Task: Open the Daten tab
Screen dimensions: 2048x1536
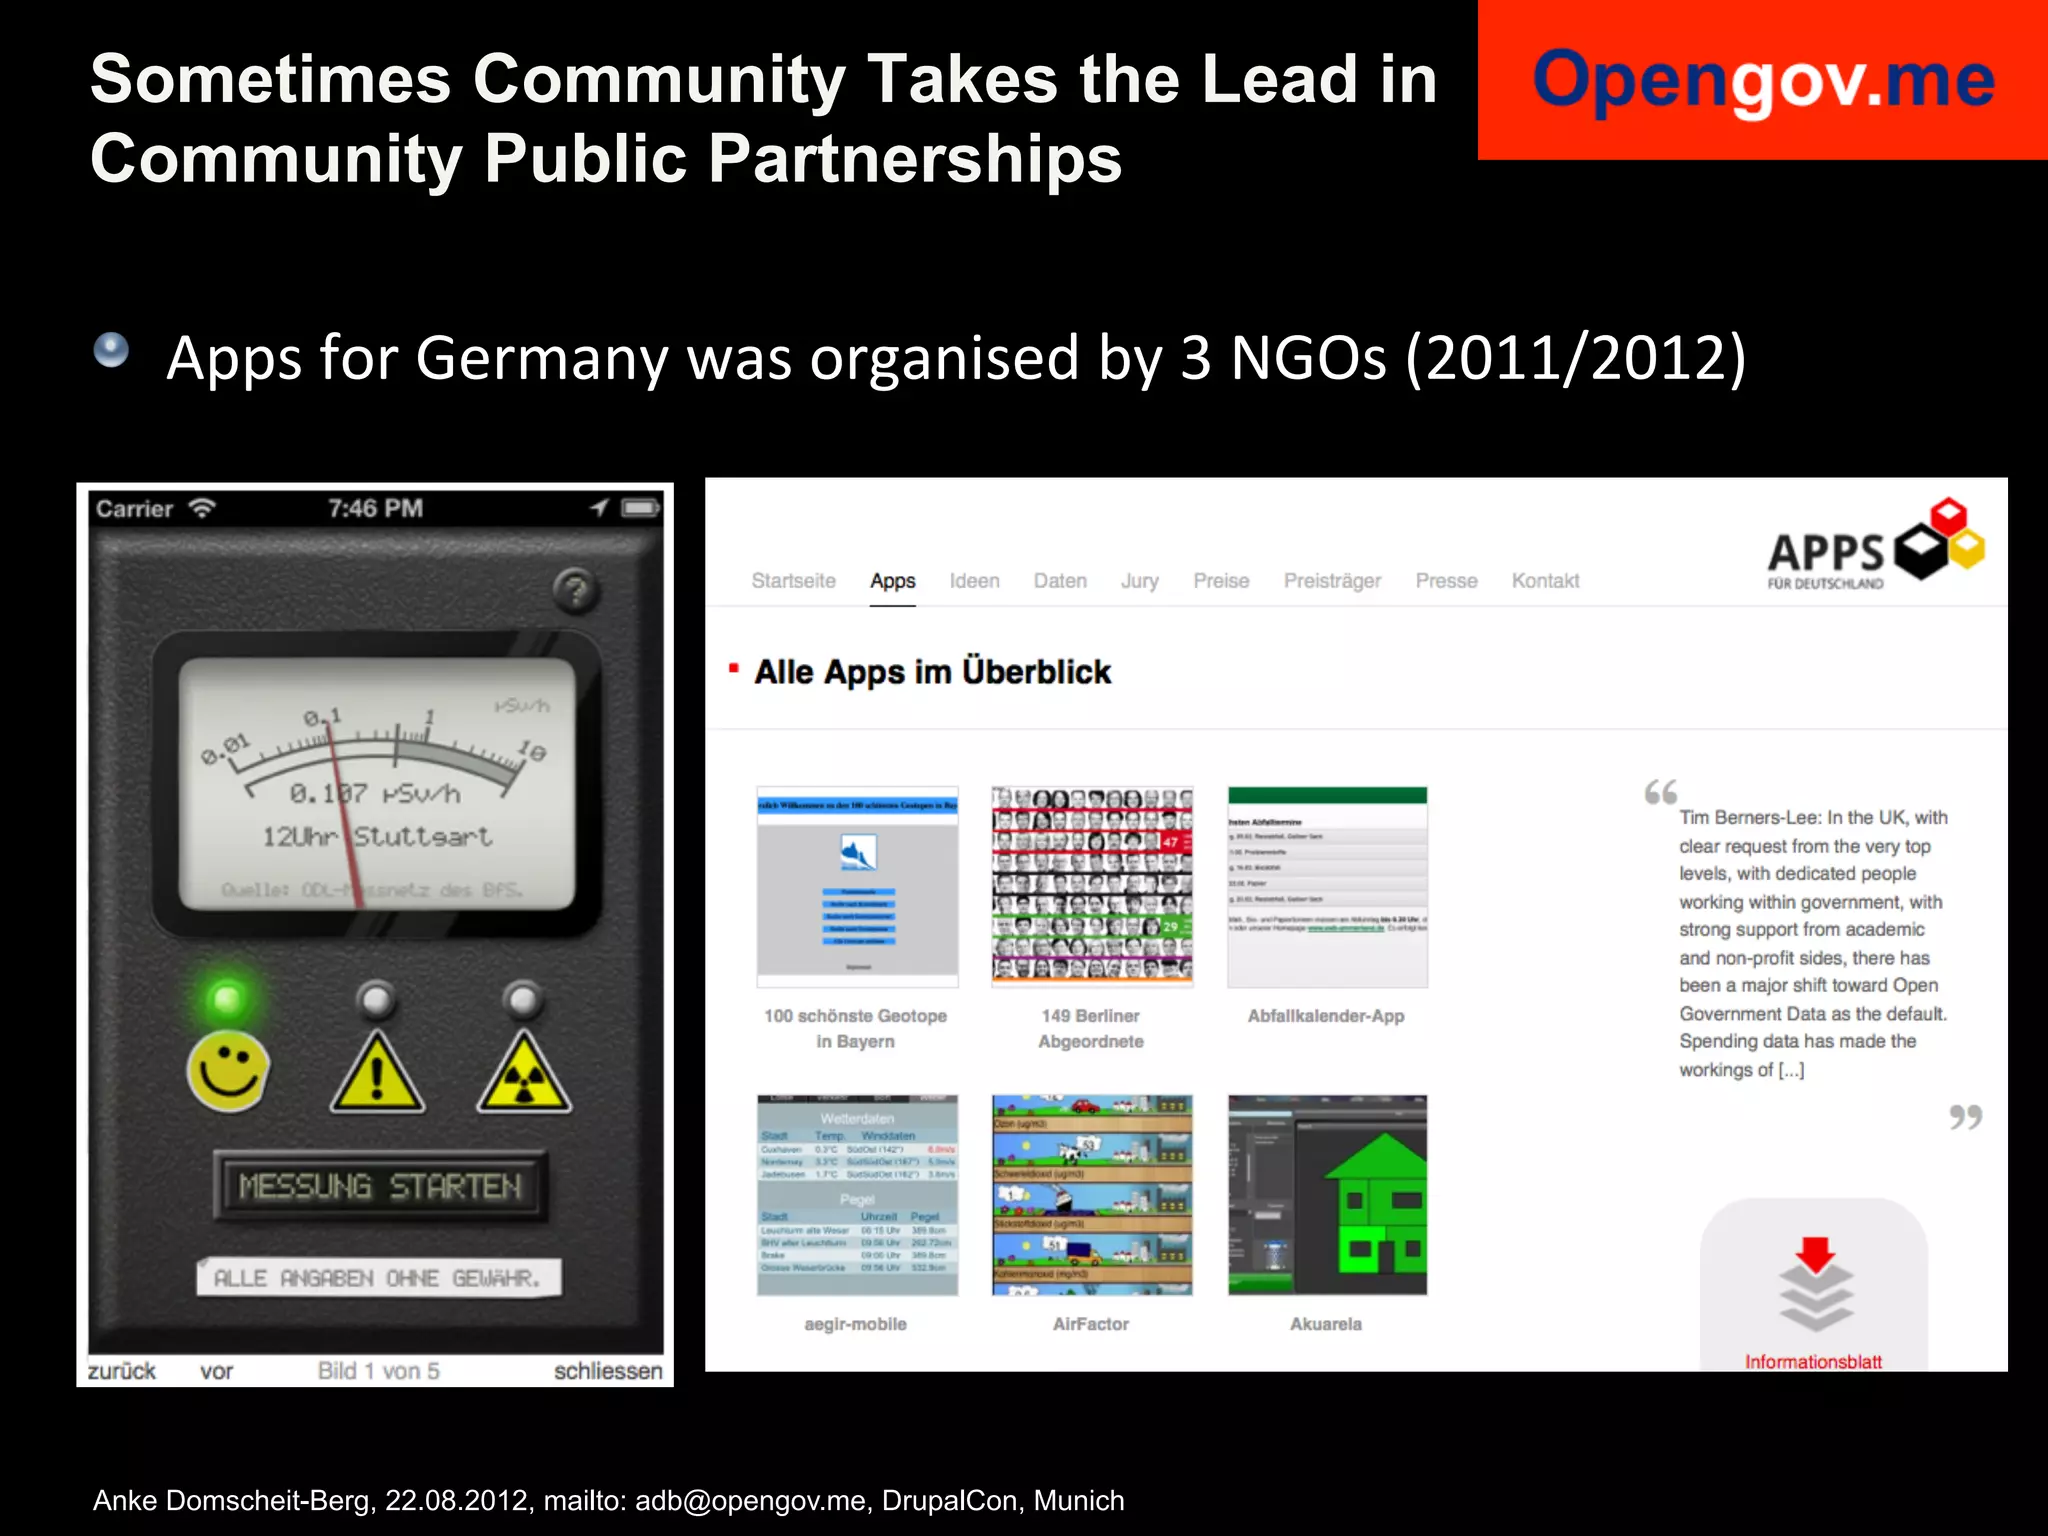Action: (x=1060, y=581)
